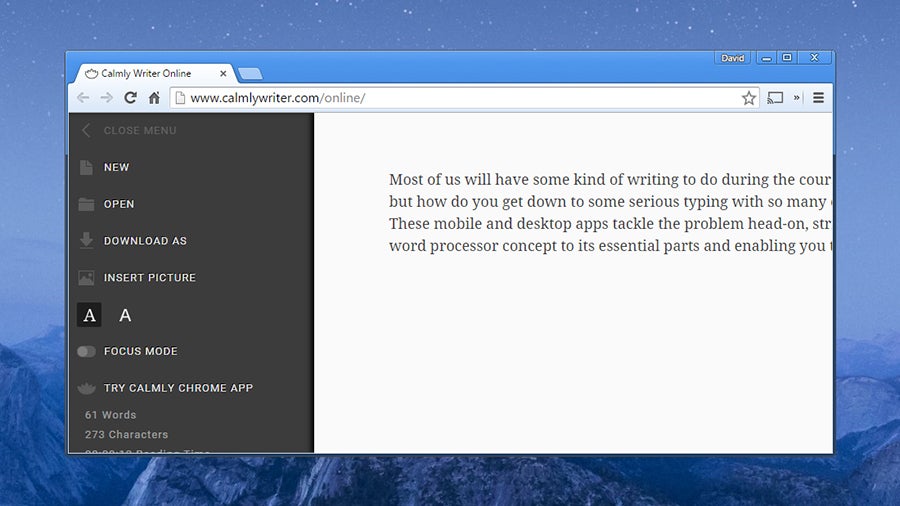Click the line starting 'These mobile and desktop'
Viewport: 900px width, 506px height.
(610, 224)
